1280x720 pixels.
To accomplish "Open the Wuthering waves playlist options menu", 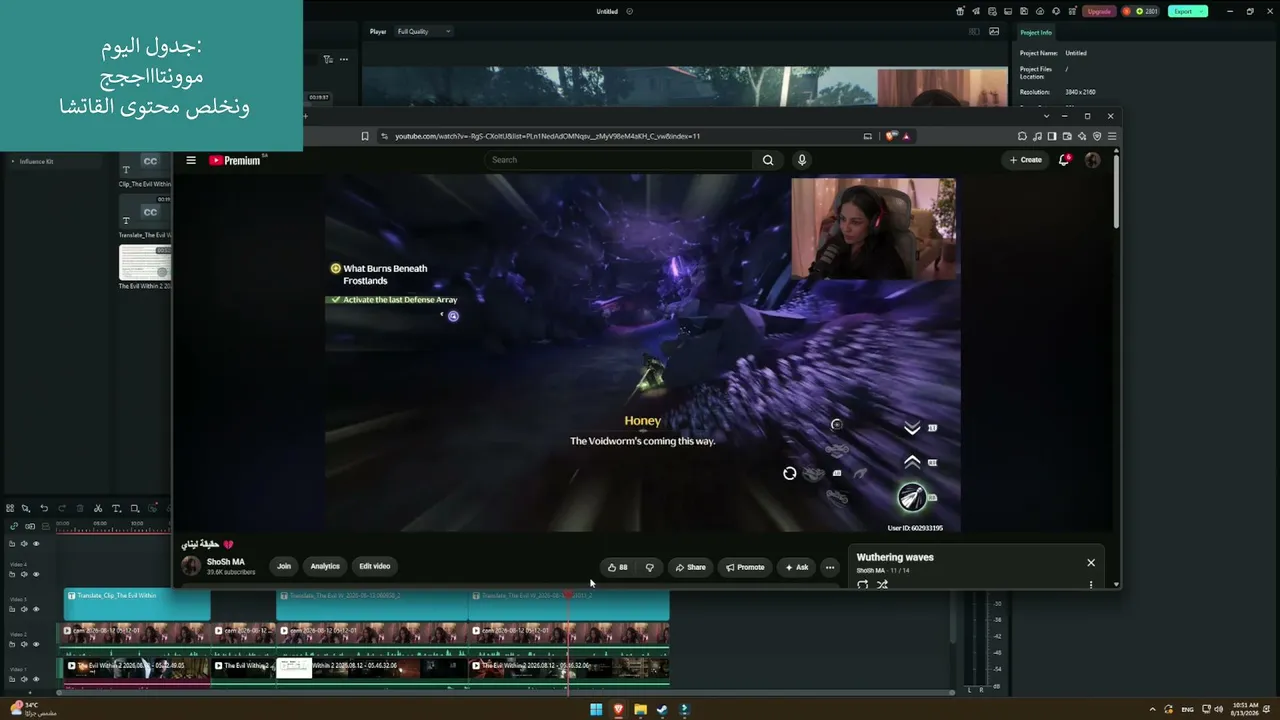I will tap(1091, 584).
